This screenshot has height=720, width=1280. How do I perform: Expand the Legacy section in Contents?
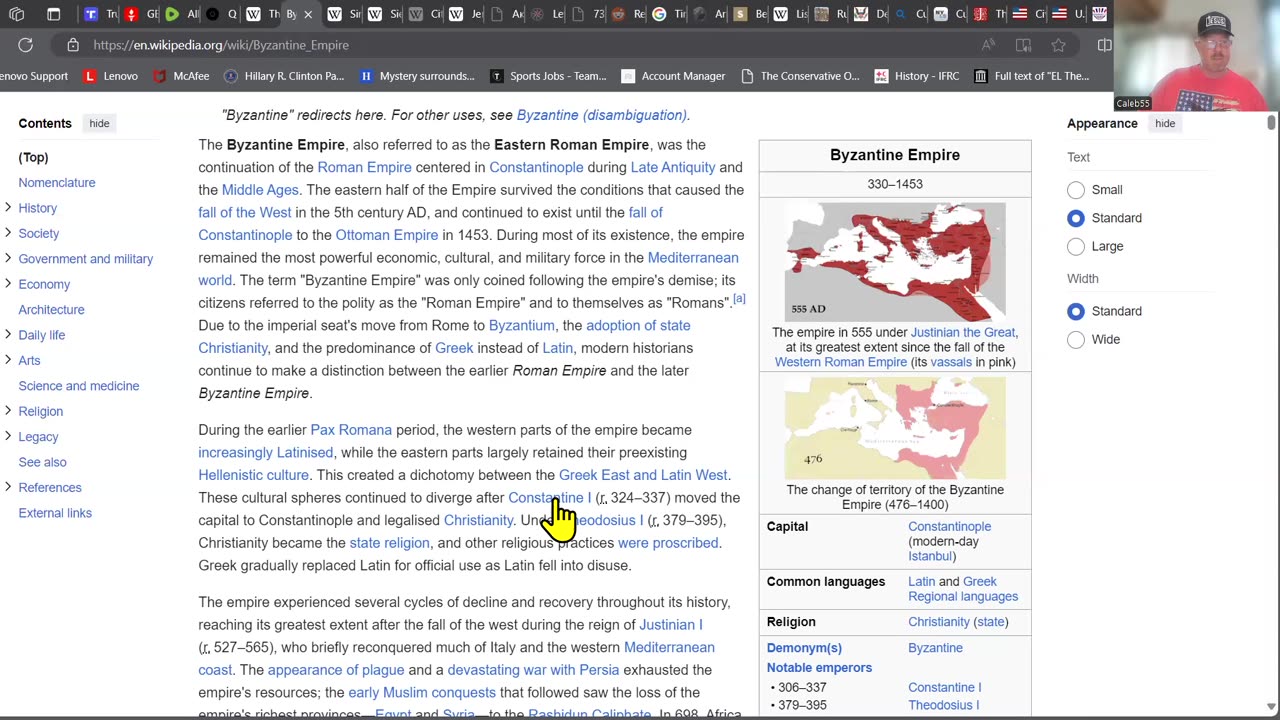(8, 437)
